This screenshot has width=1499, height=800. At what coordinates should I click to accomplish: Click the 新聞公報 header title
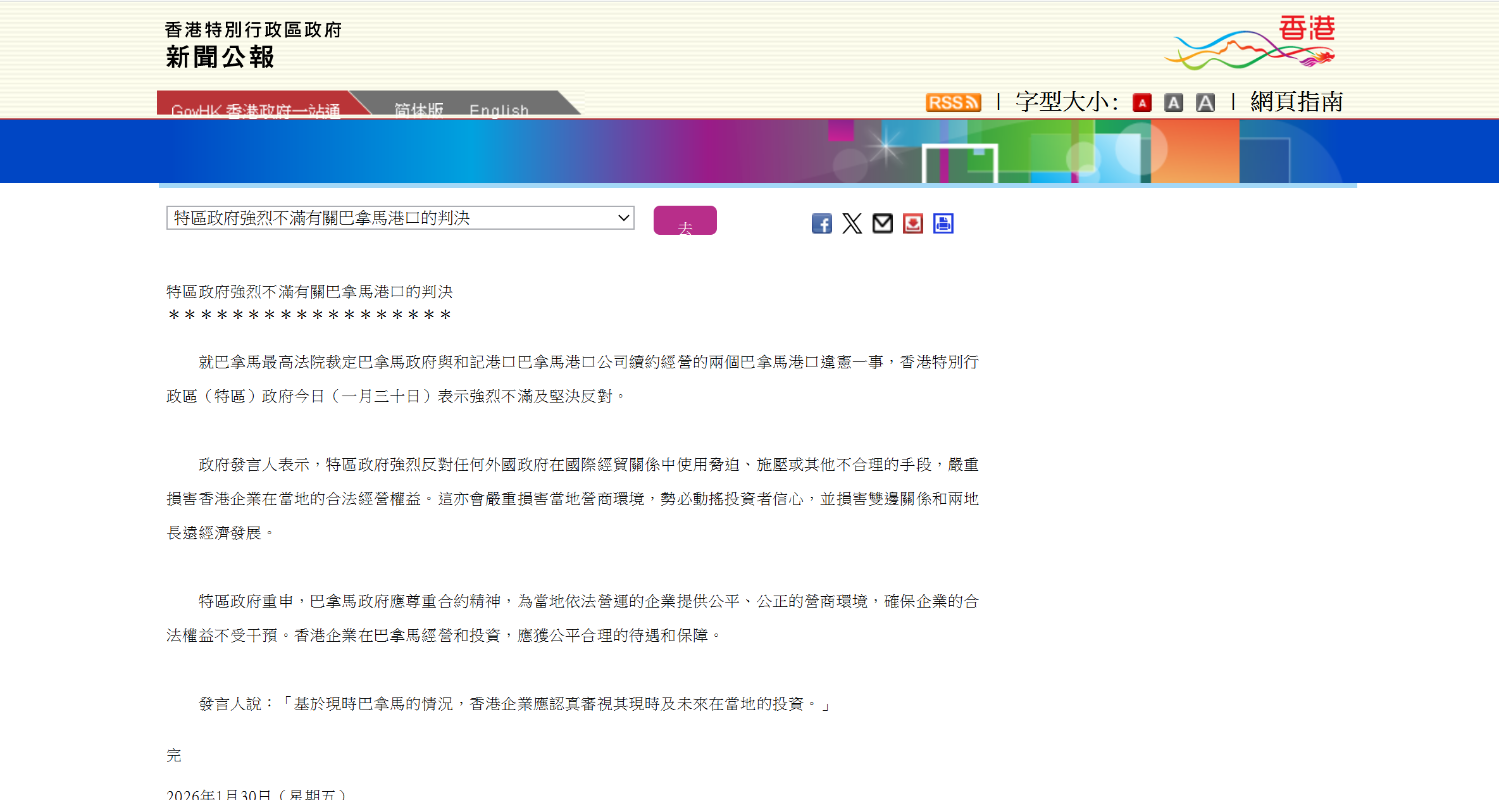220,57
